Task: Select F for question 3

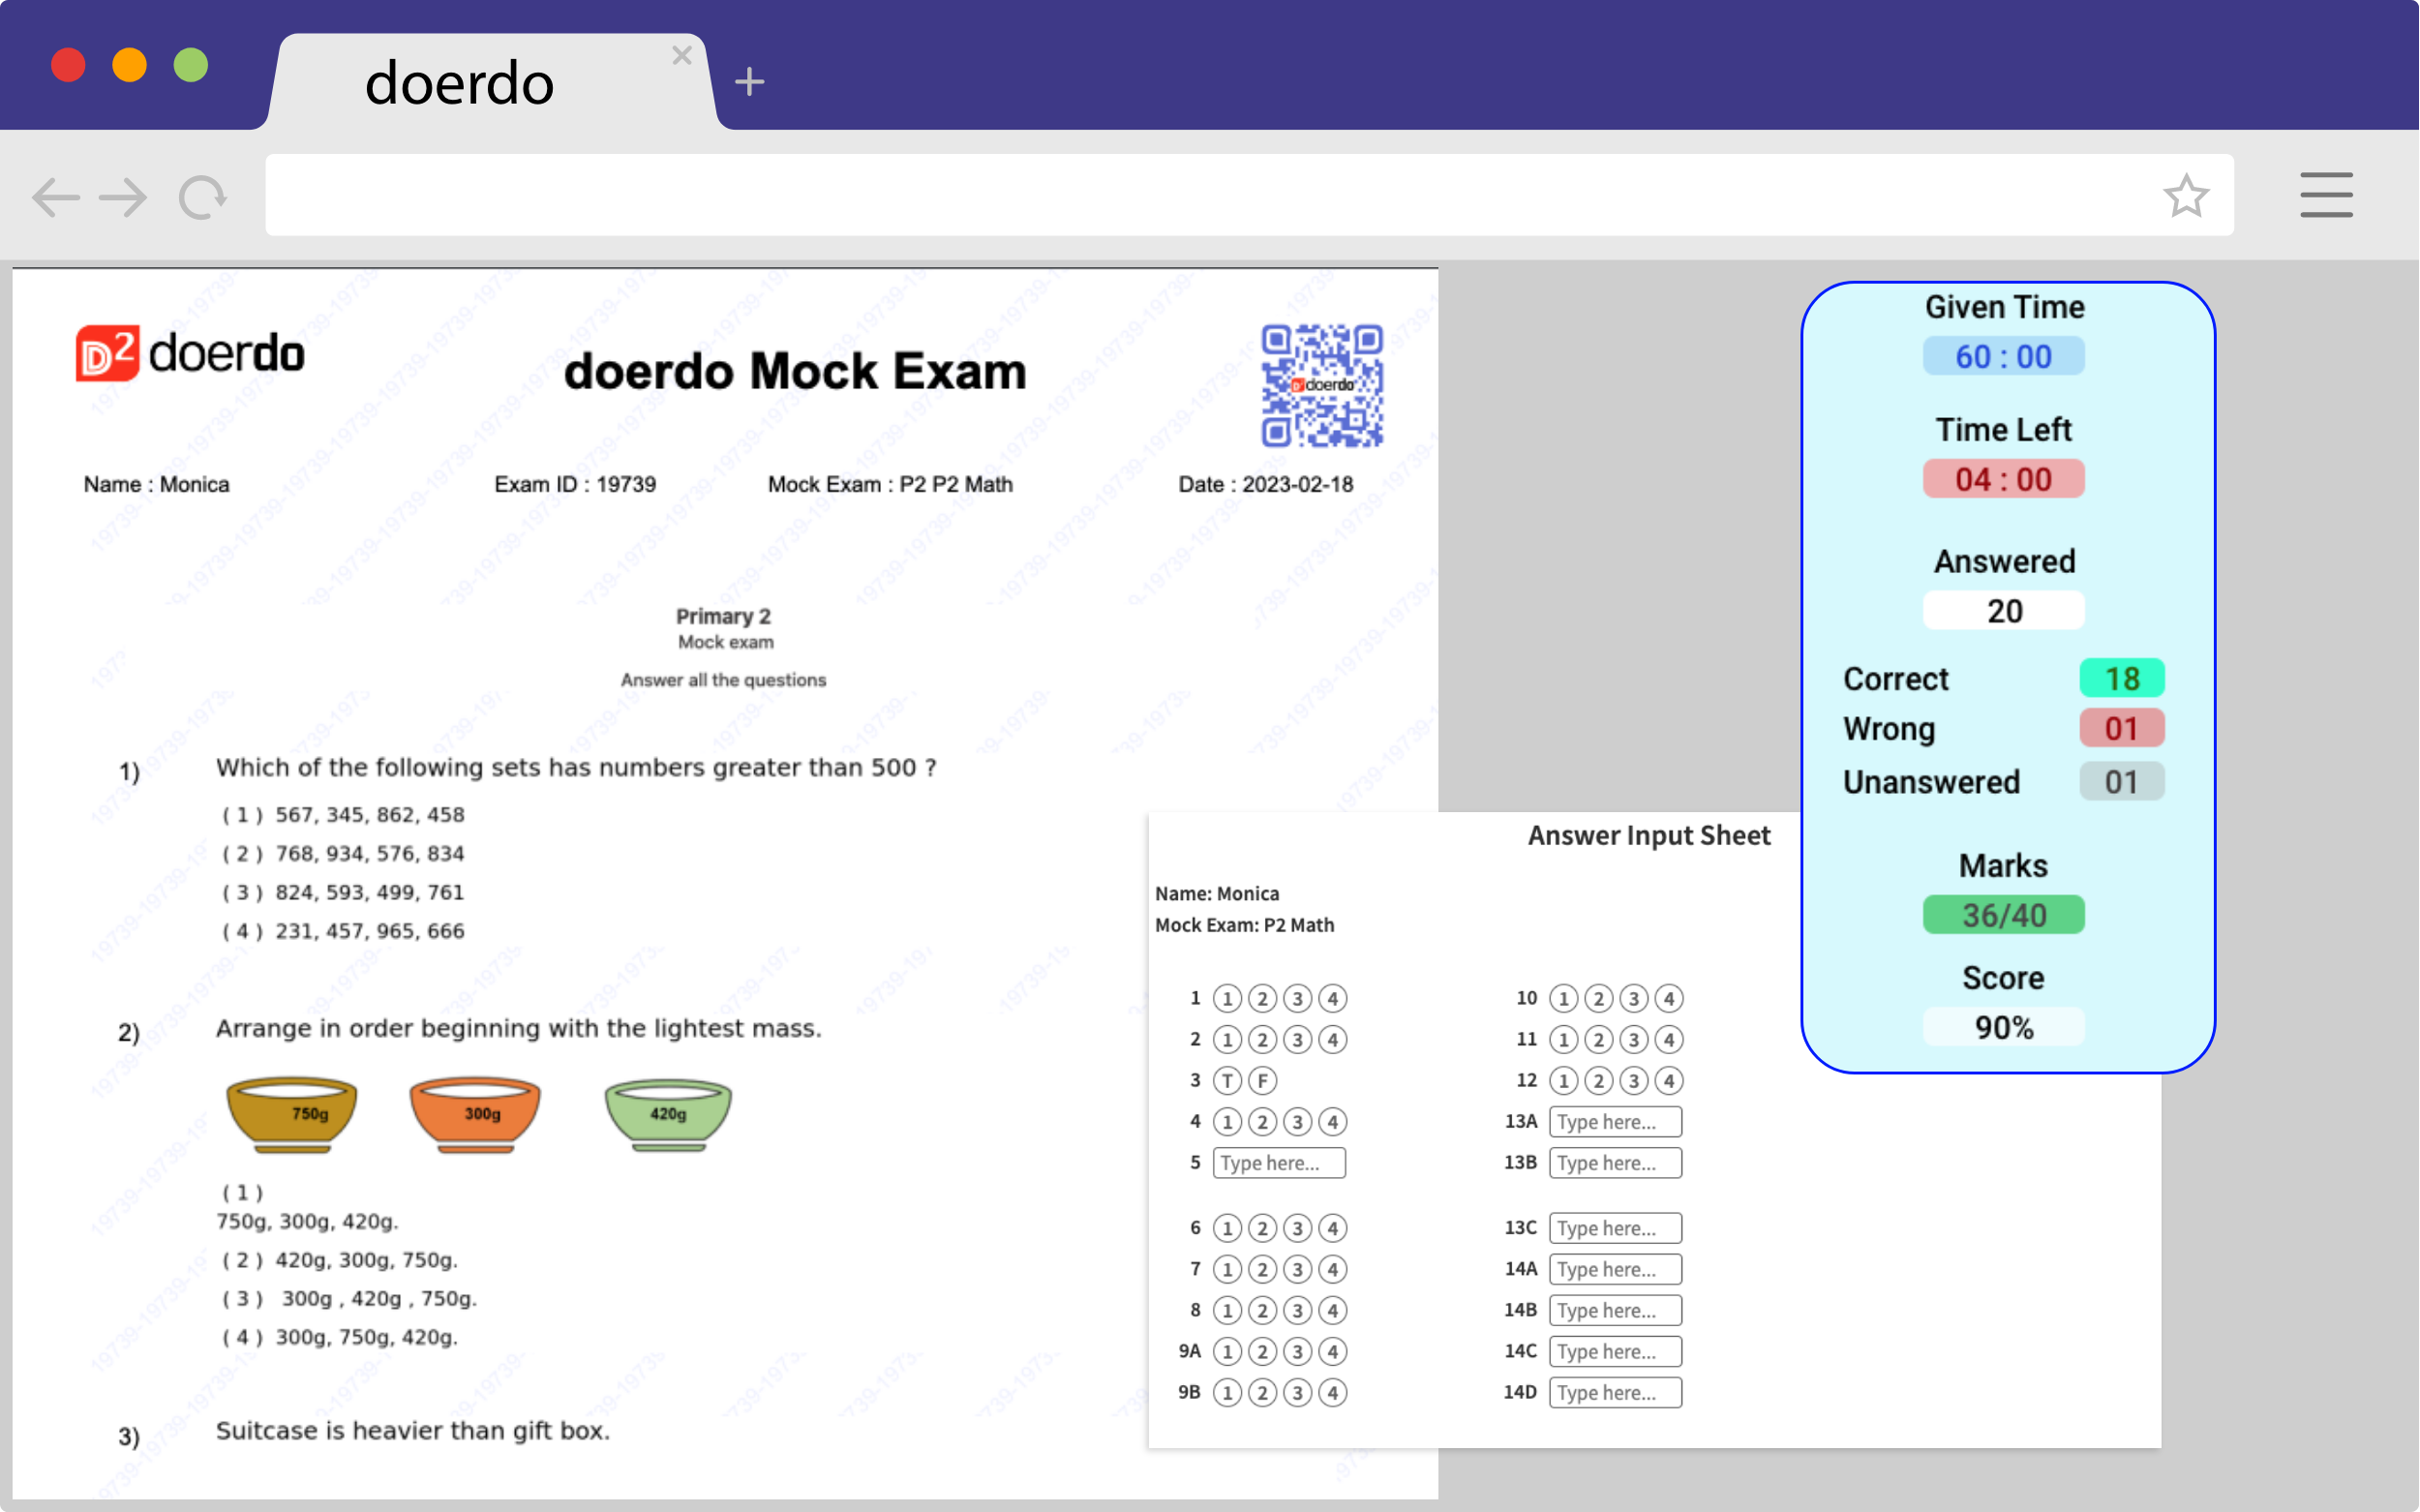Action: coord(1262,1080)
